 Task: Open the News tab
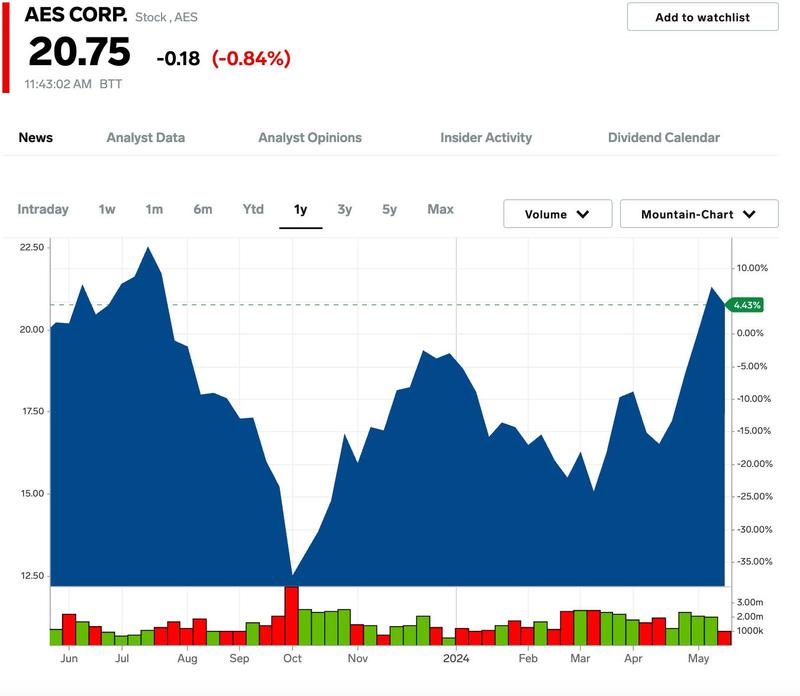[x=36, y=138]
